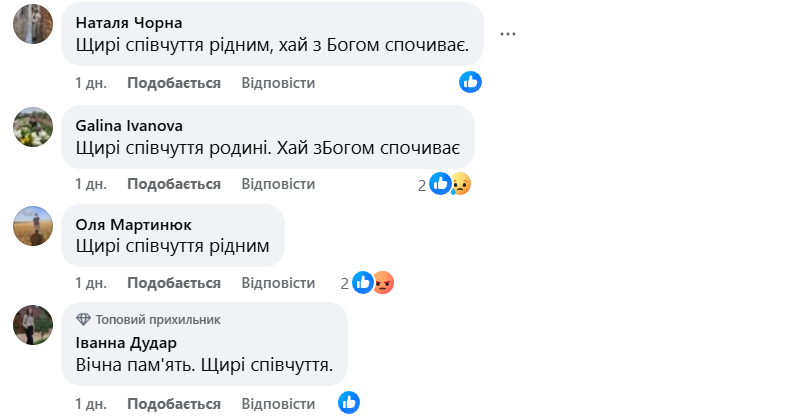Click the reaction icons under Оля Мартинюк's comment
This screenshot has width=803, height=420.
[x=372, y=283]
